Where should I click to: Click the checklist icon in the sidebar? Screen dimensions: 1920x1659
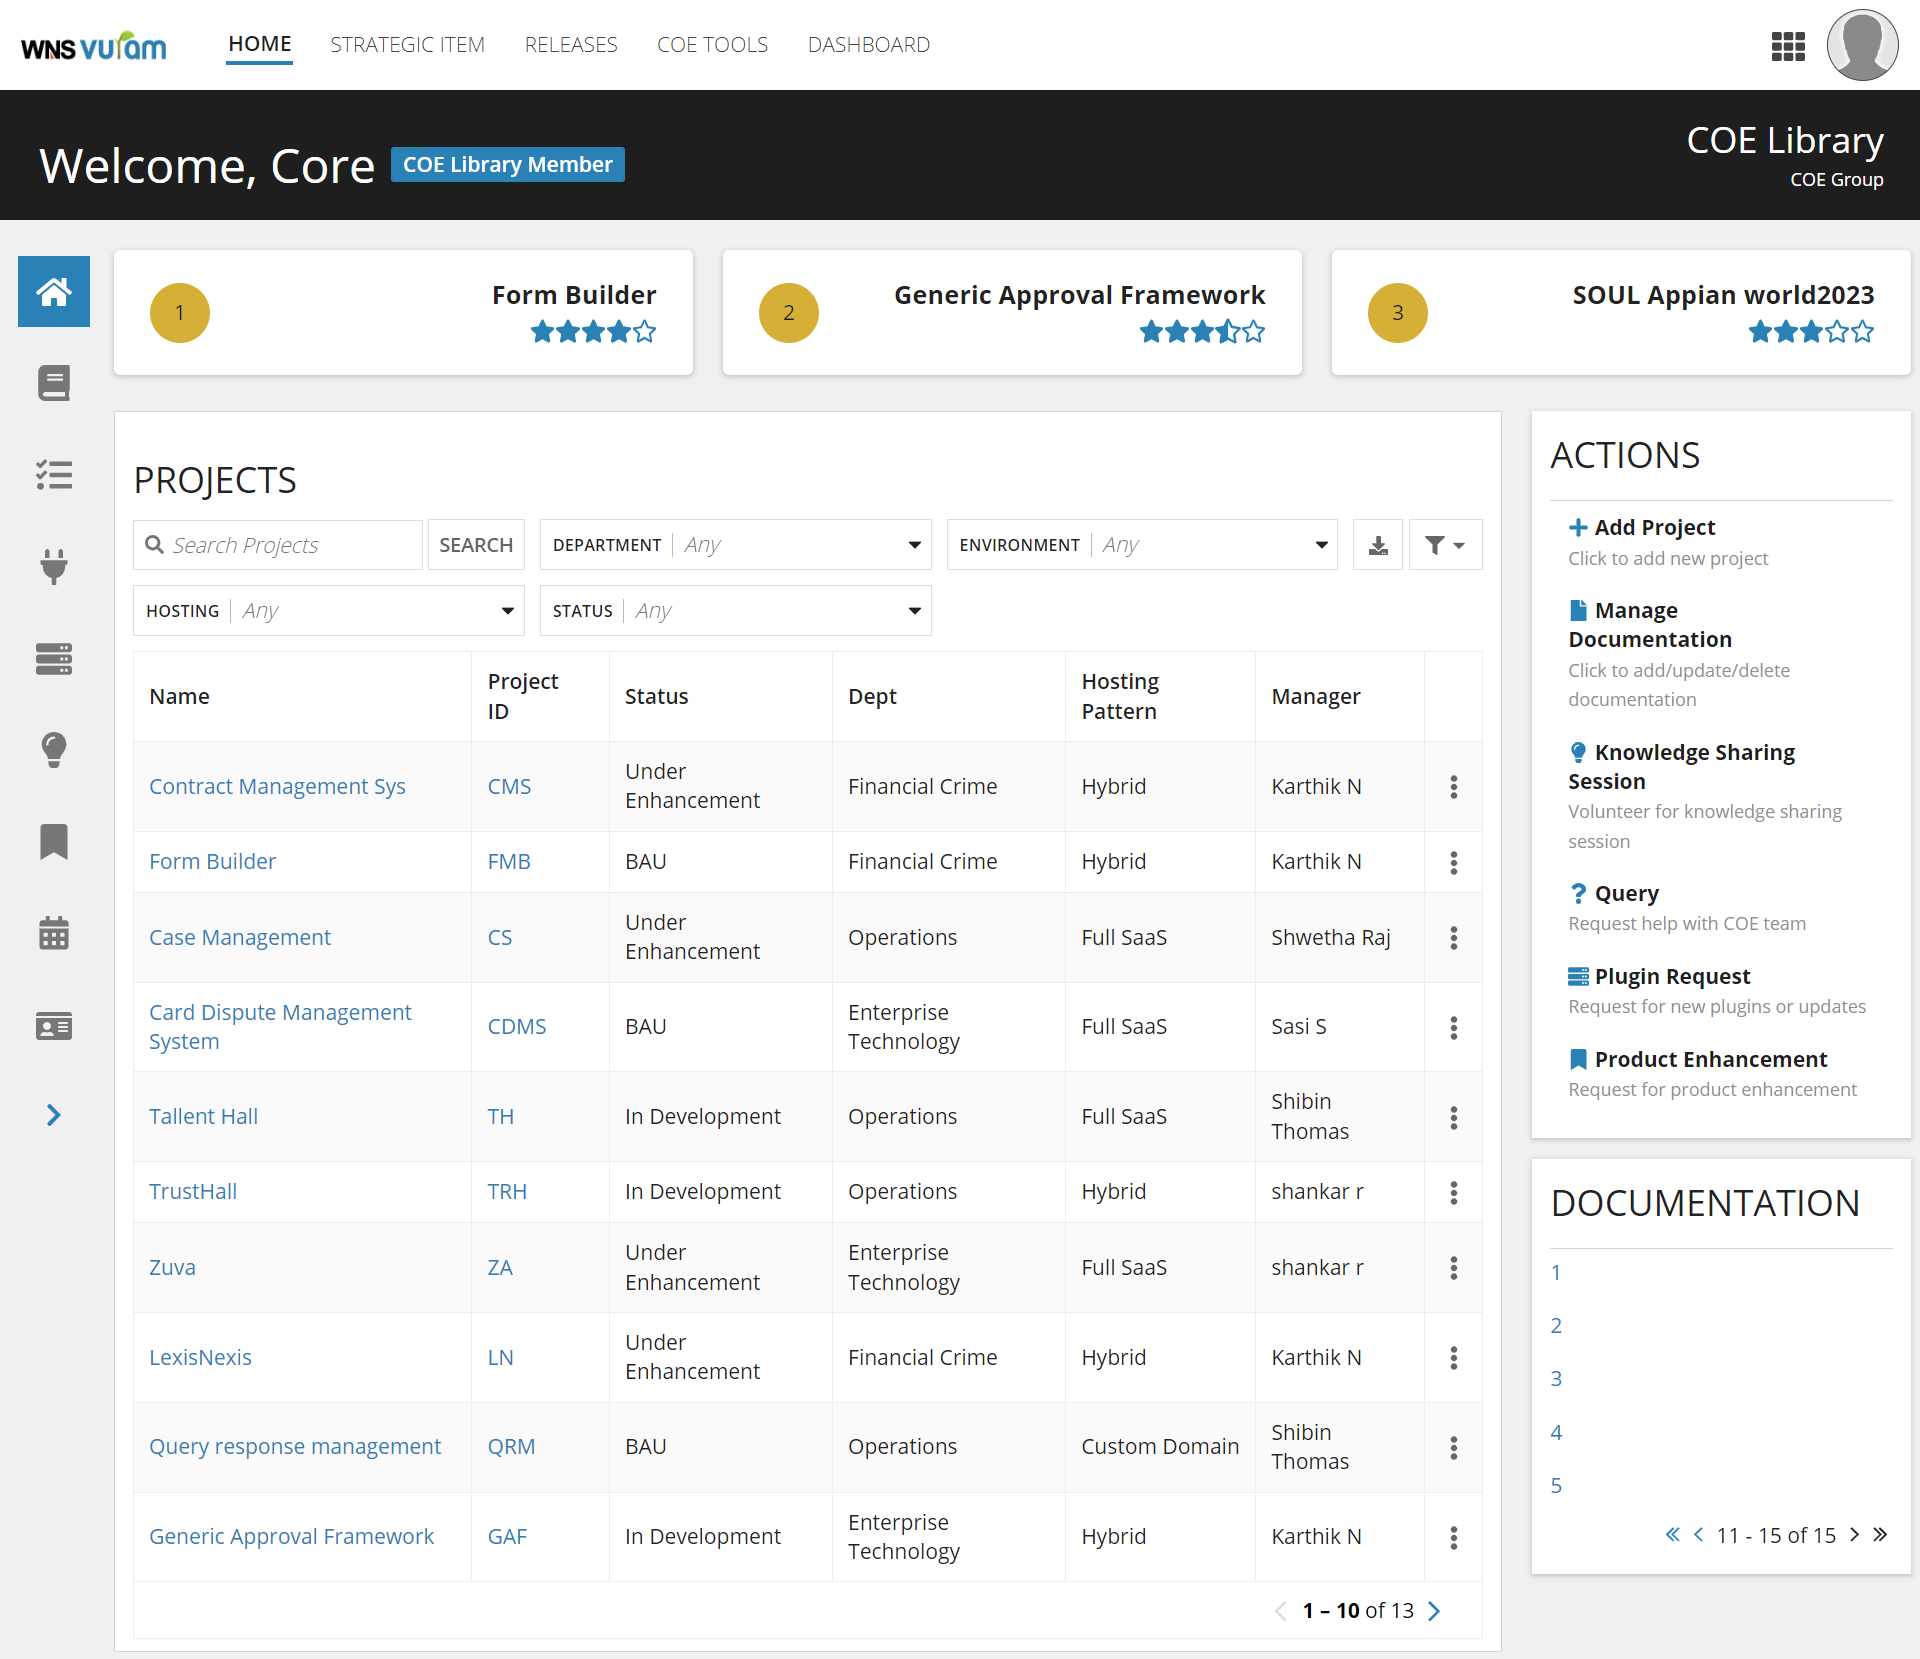click(53, 475)
